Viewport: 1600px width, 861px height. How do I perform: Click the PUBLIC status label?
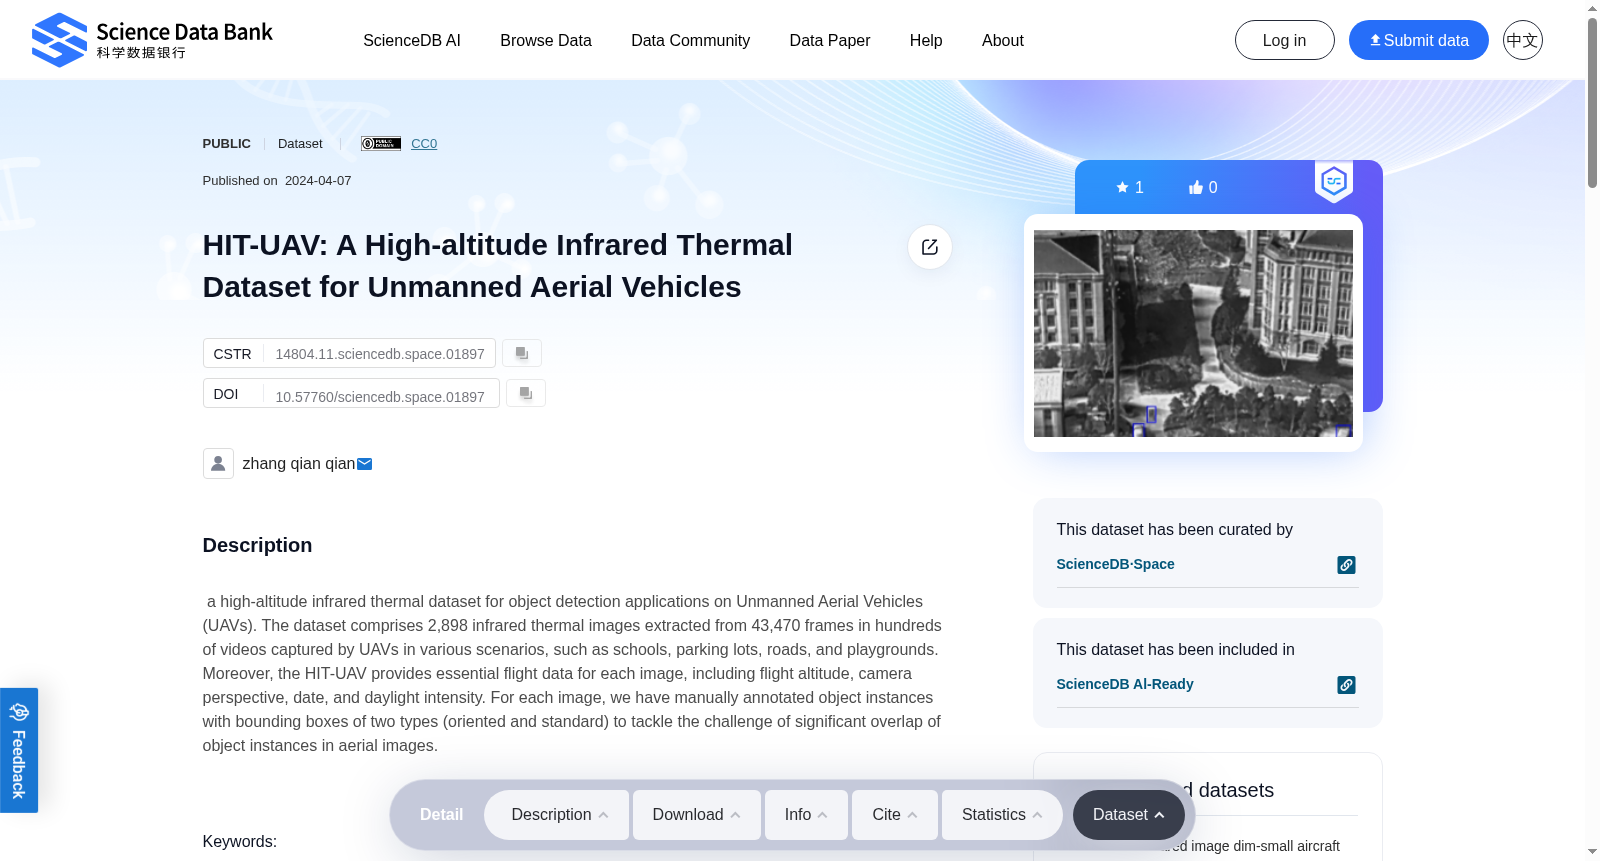tap(227, 143)
